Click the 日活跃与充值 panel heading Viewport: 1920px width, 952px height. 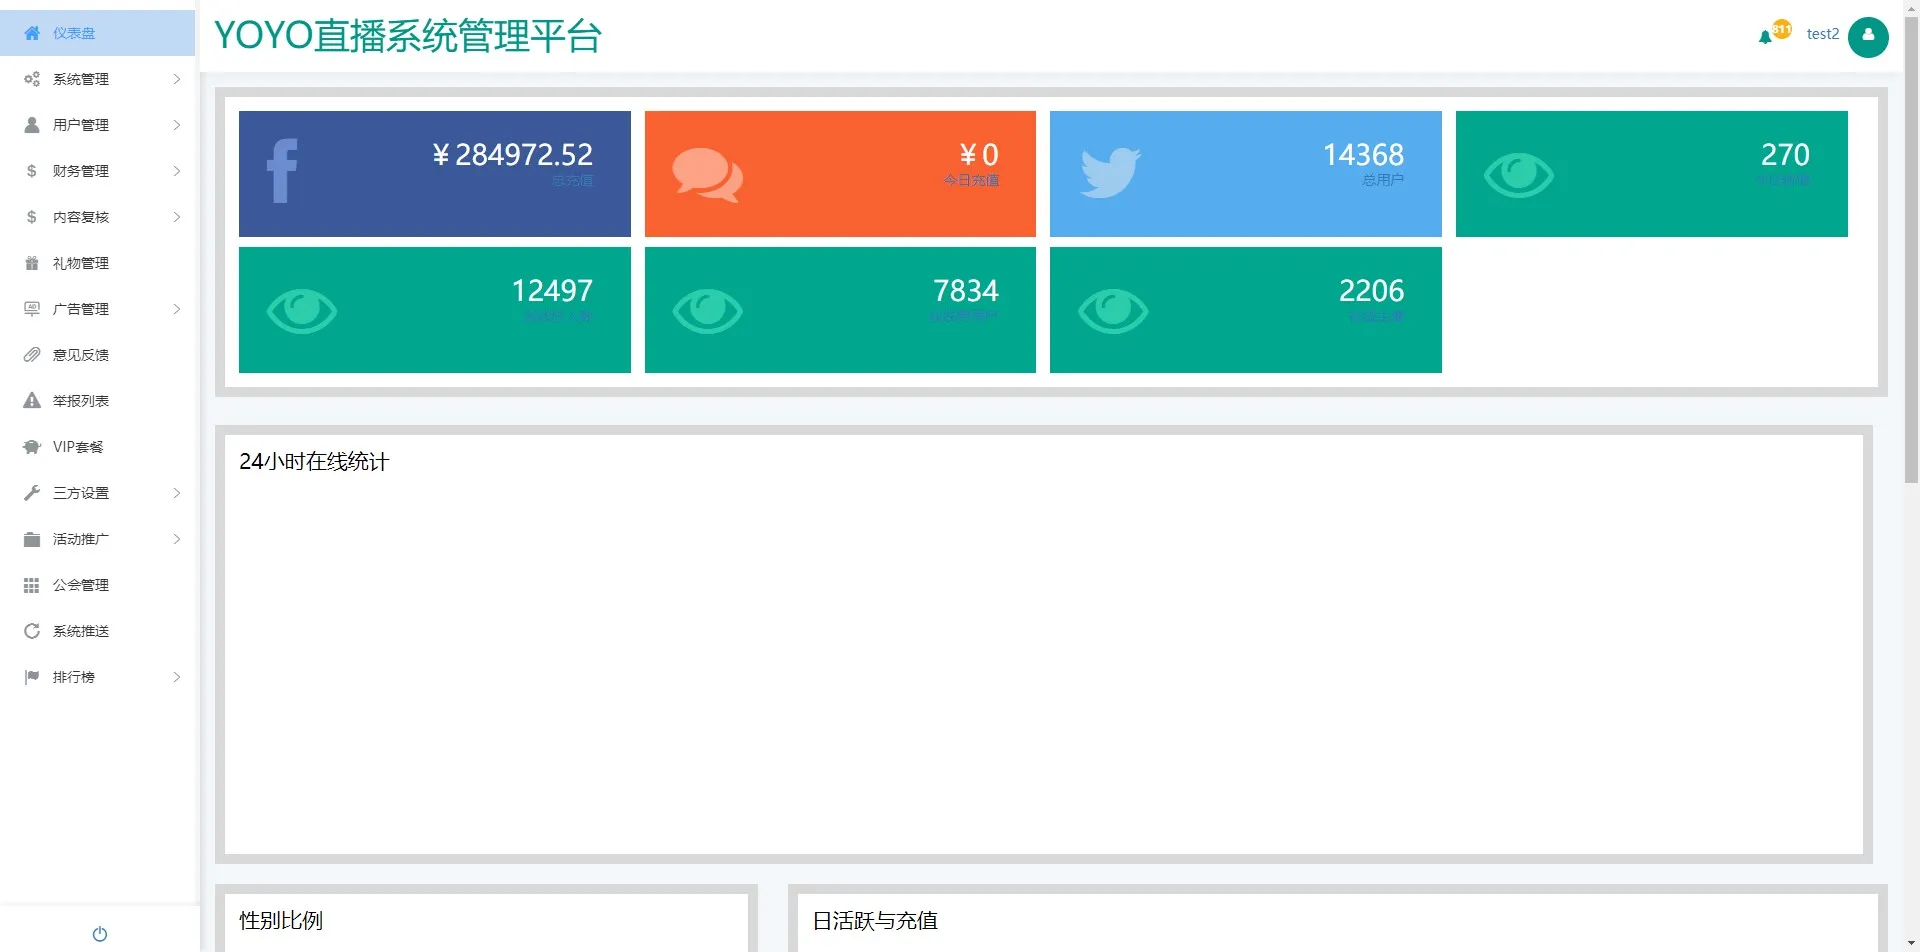tap(875, 921)
